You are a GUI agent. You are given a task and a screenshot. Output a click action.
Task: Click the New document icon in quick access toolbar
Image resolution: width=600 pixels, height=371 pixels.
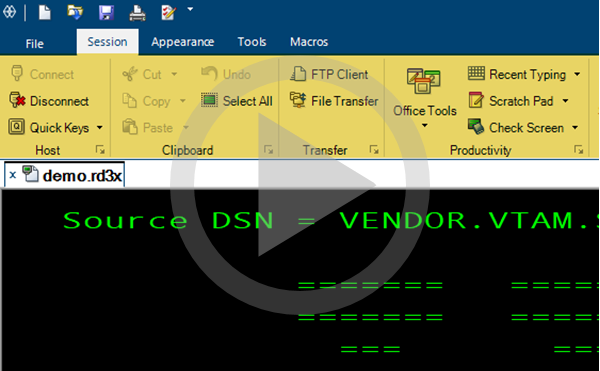point(45,12)
